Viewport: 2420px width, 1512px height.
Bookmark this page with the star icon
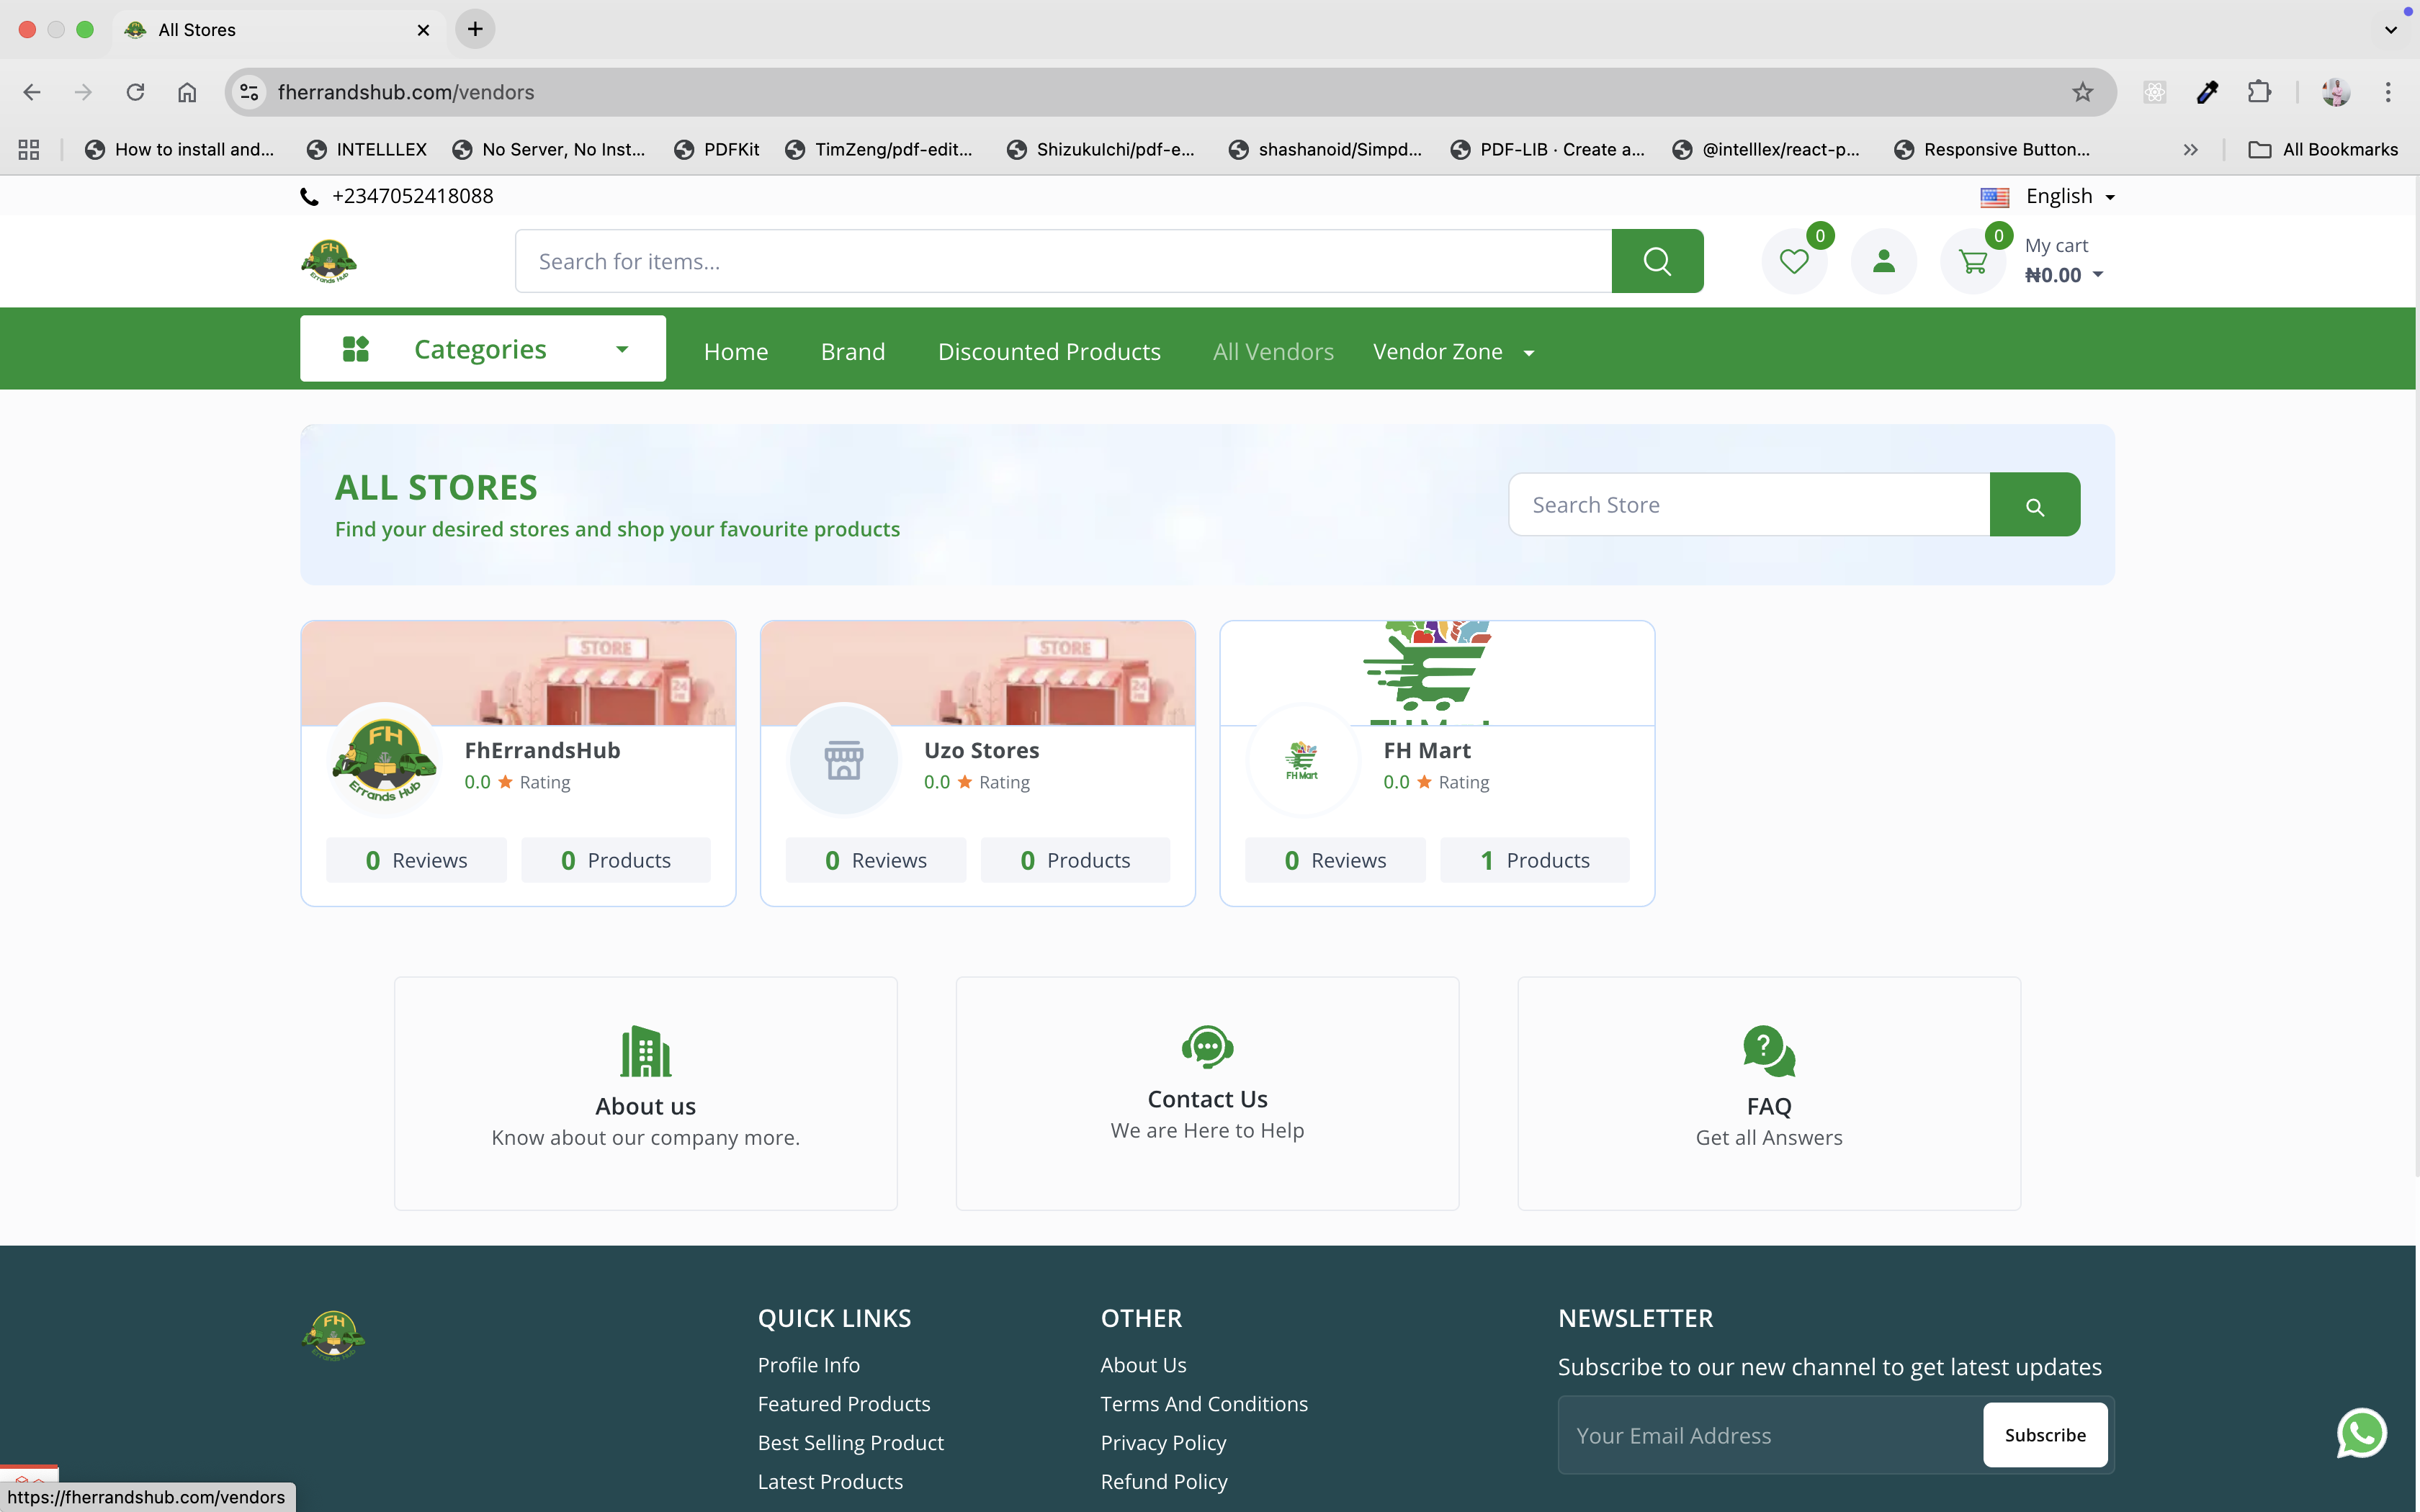(2082, 92)
